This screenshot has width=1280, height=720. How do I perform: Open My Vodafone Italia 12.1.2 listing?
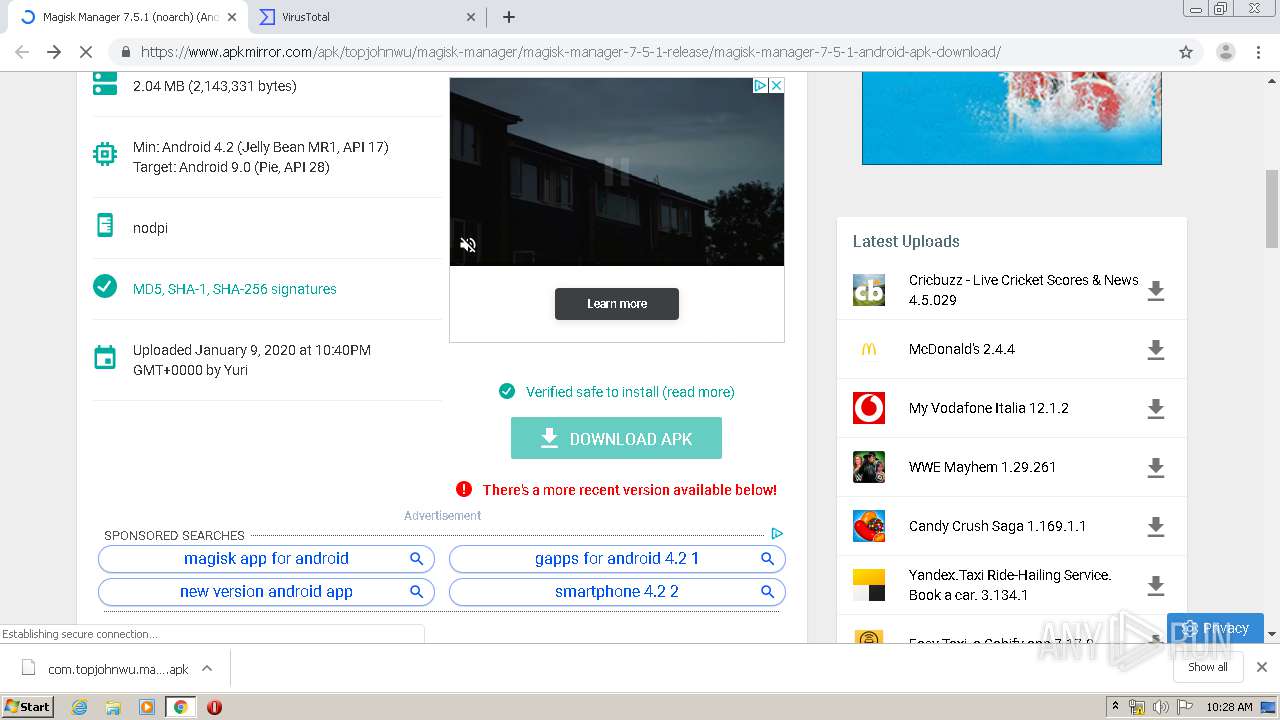coord(989,408)
